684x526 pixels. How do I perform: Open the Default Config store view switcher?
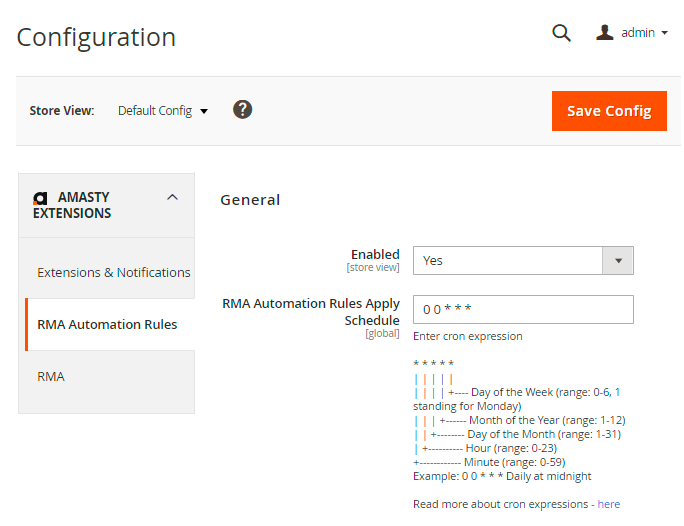tap(162, 111)
